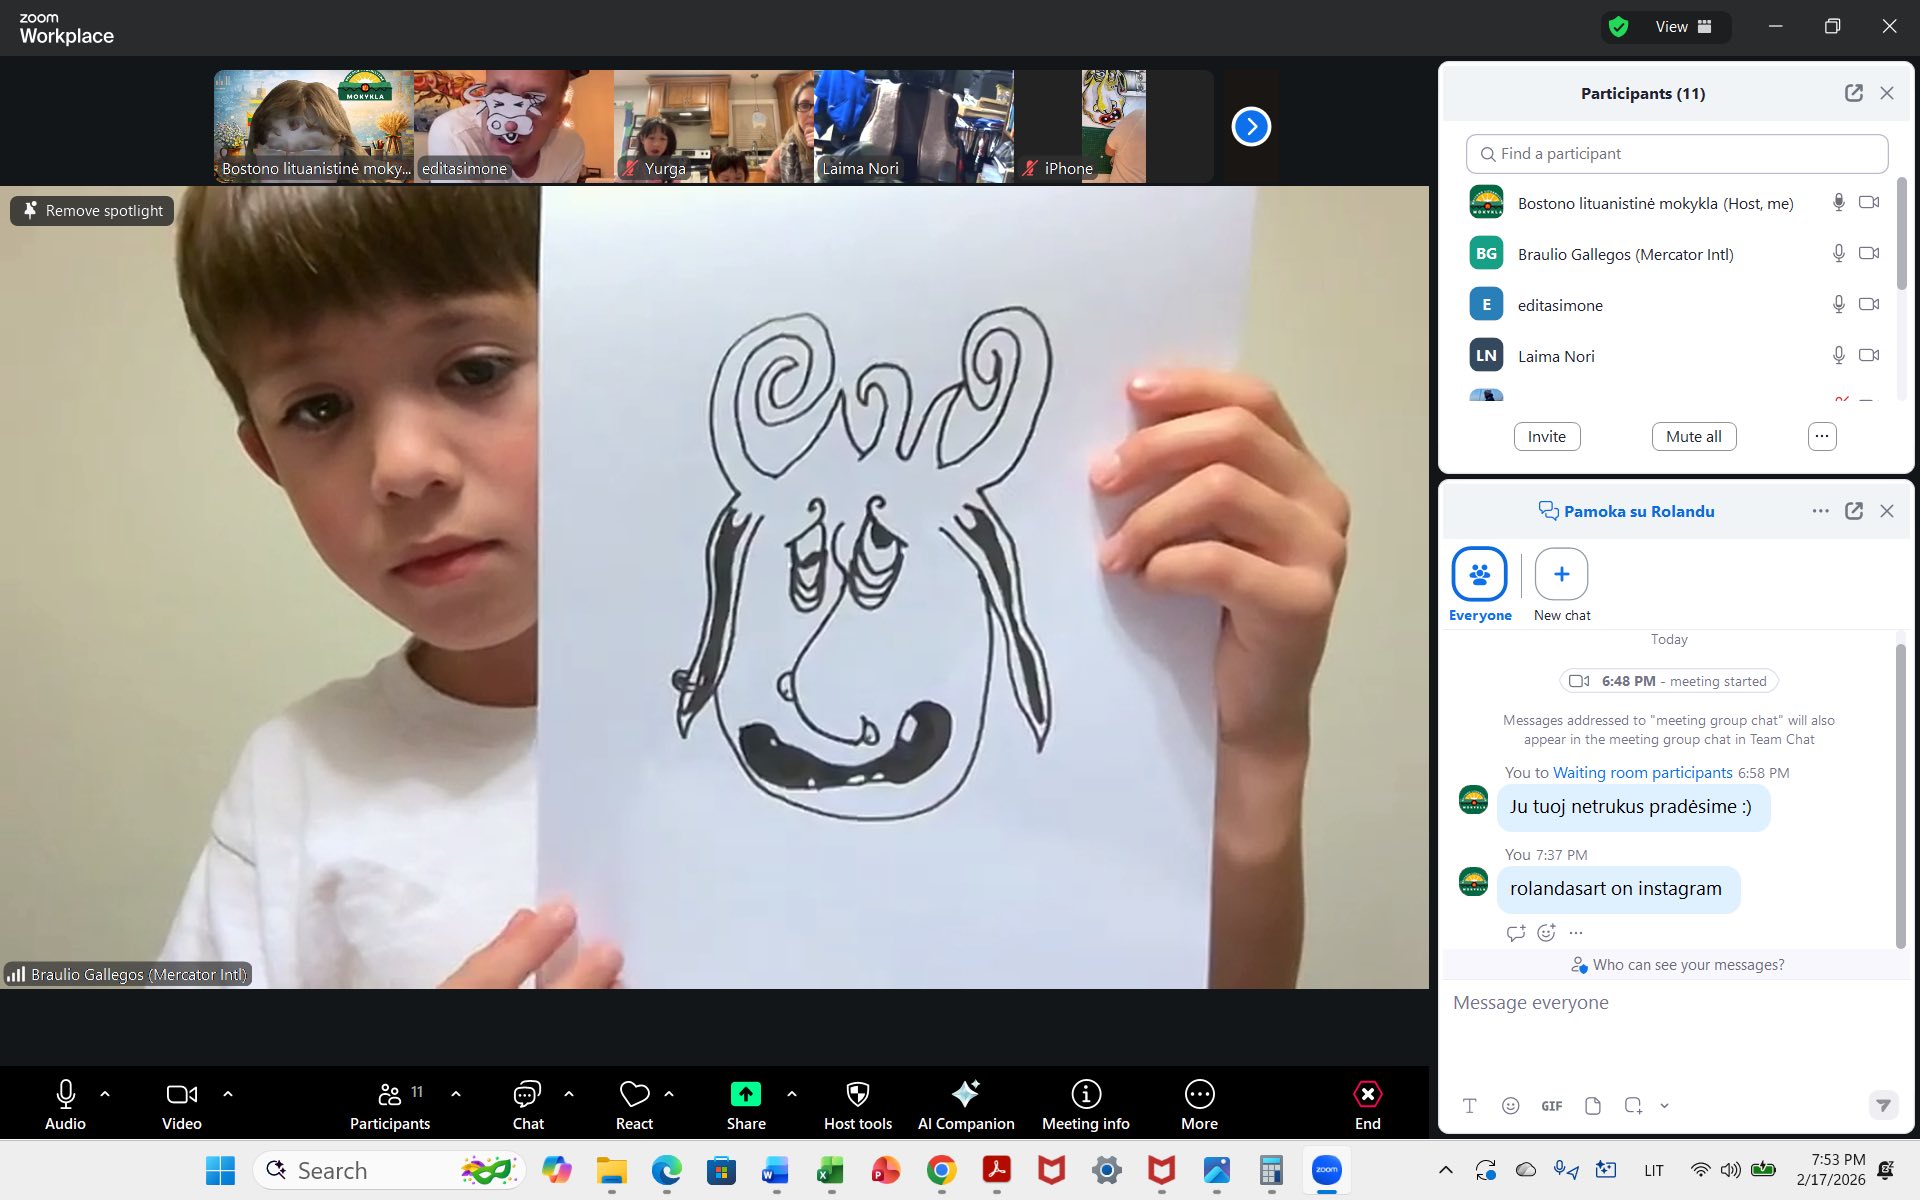
Task: Click the chat panel scrollbar
Action: click(1900, 795)
